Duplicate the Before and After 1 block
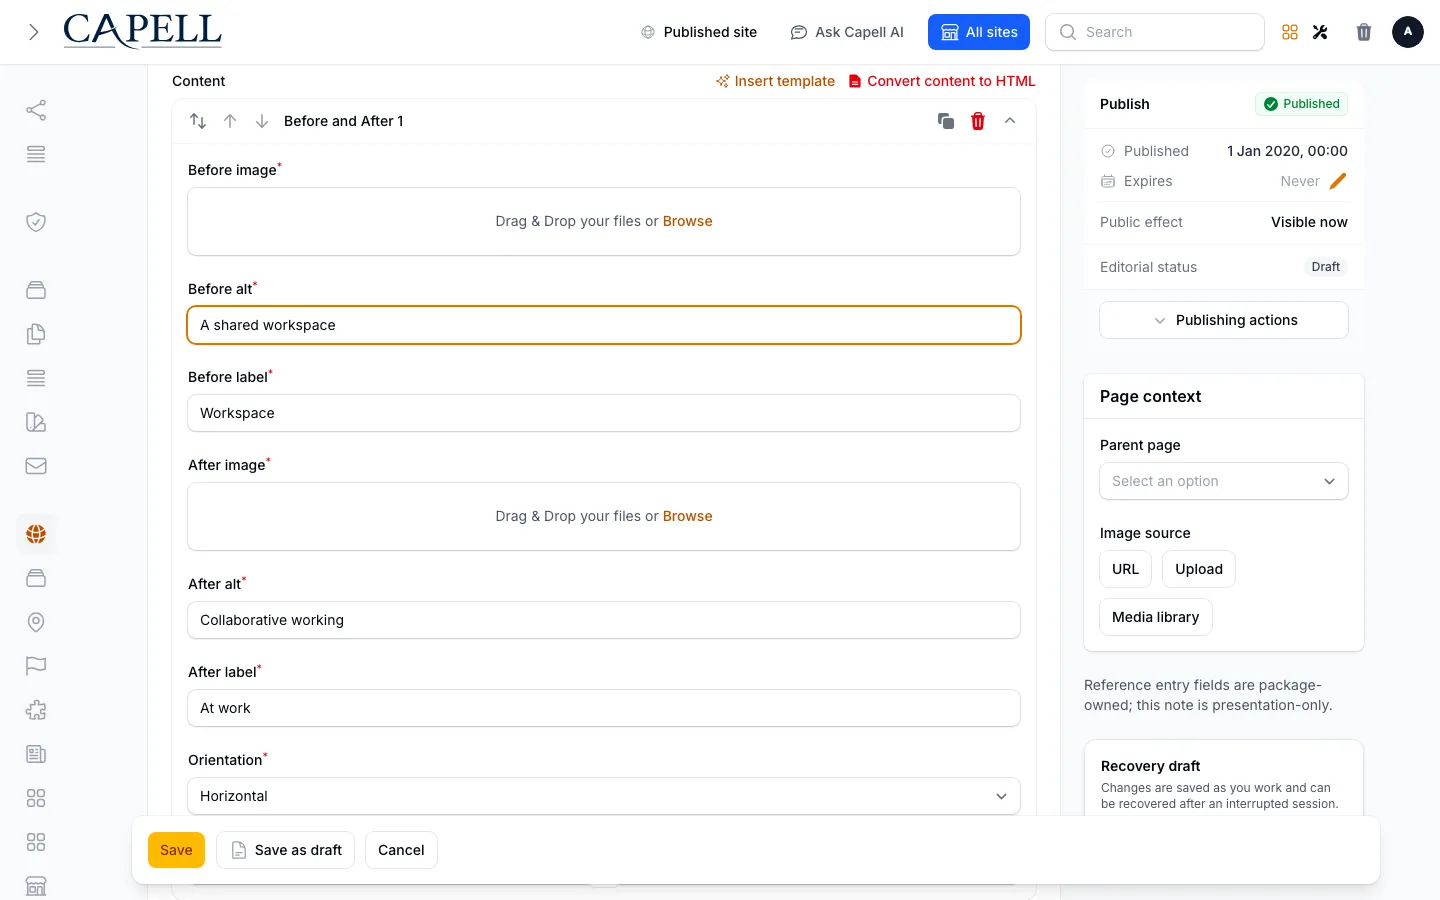 coord(946,121)
